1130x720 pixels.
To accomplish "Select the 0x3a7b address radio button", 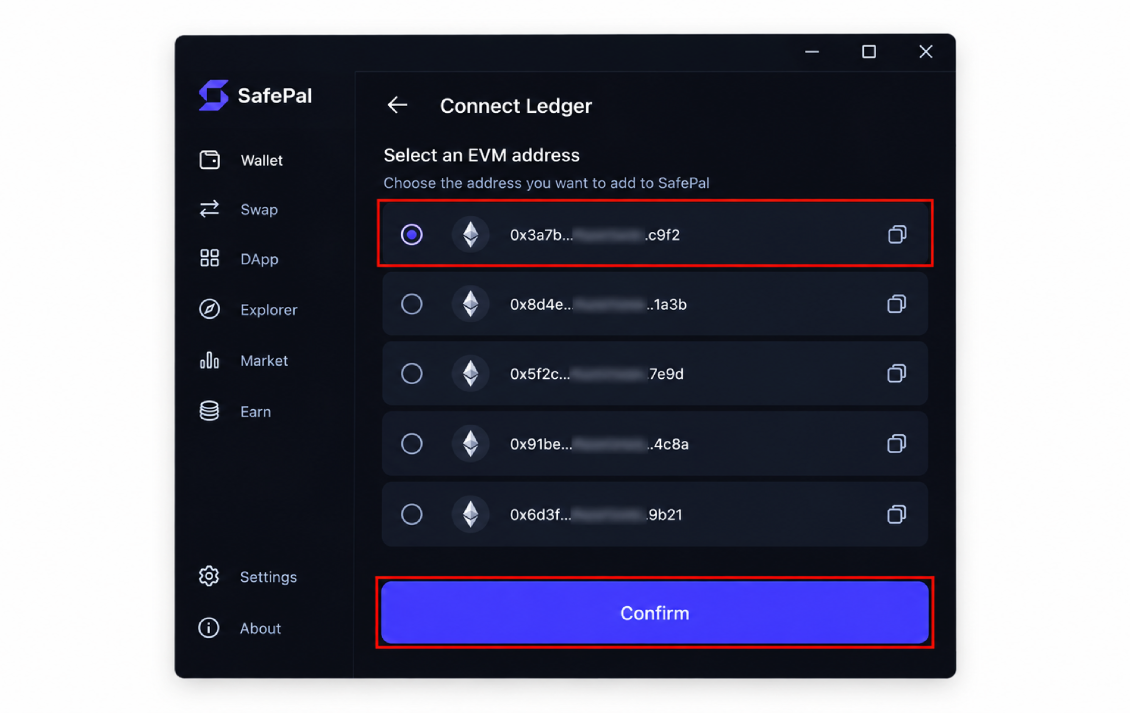I will click(x=411, y=234).
